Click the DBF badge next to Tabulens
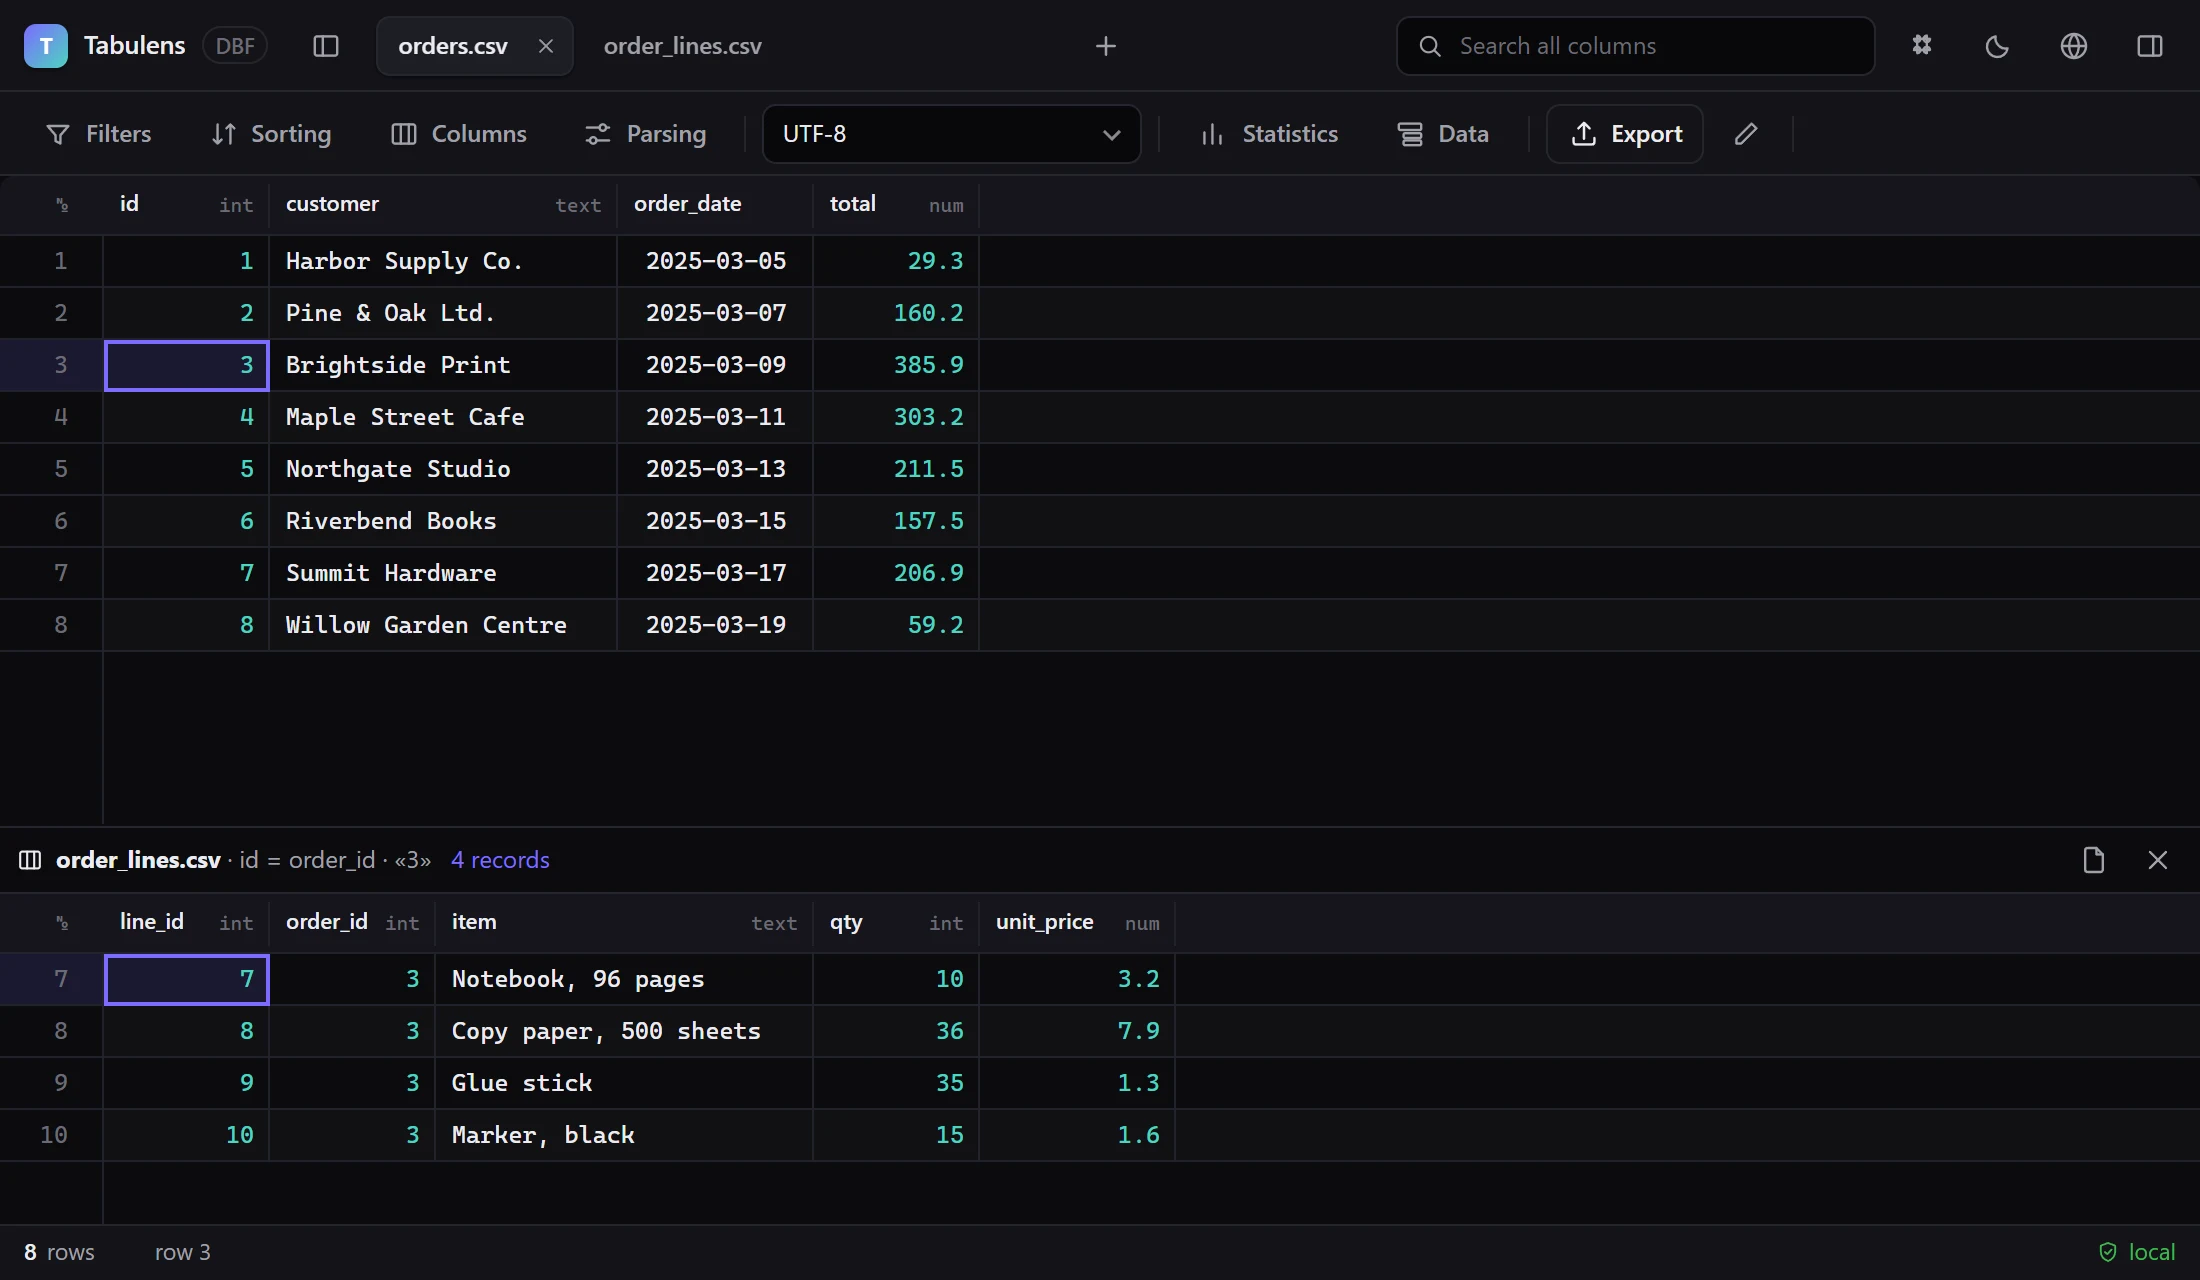 (235, 46)
